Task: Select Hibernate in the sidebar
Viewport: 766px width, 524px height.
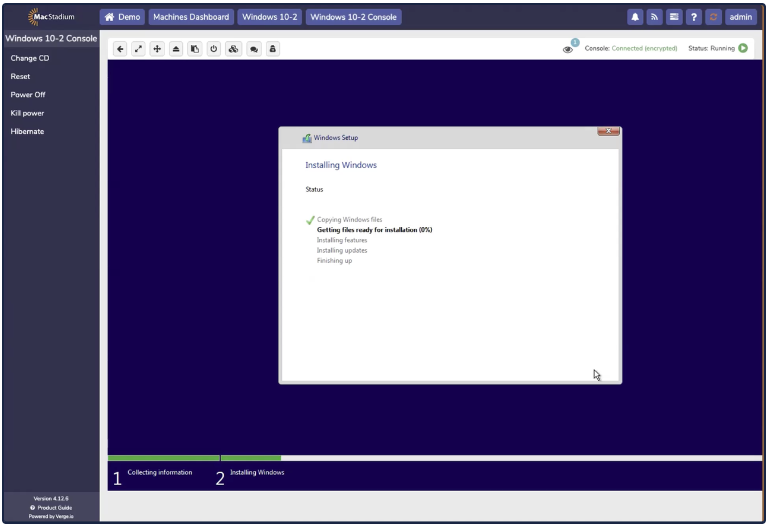Action: (x=27, y=131)
